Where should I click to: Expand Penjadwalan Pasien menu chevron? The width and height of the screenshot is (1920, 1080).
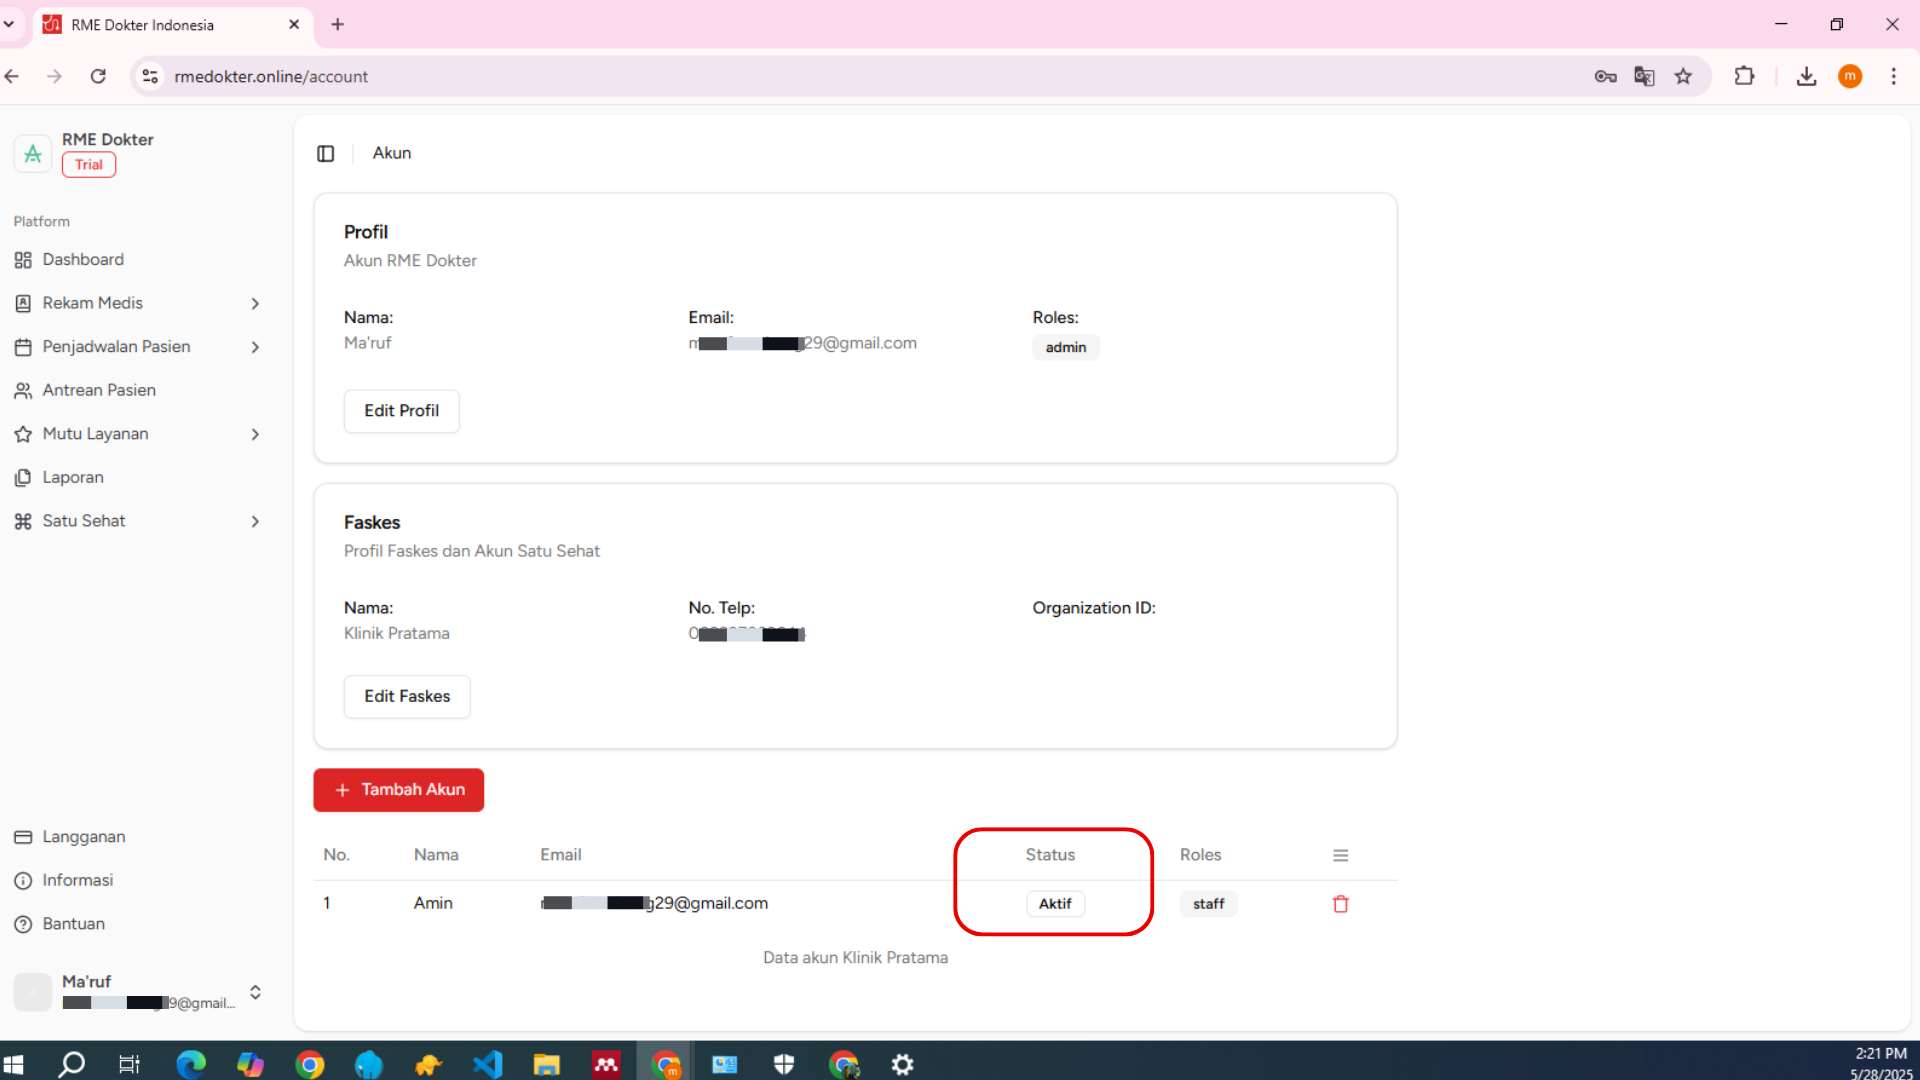255,347
